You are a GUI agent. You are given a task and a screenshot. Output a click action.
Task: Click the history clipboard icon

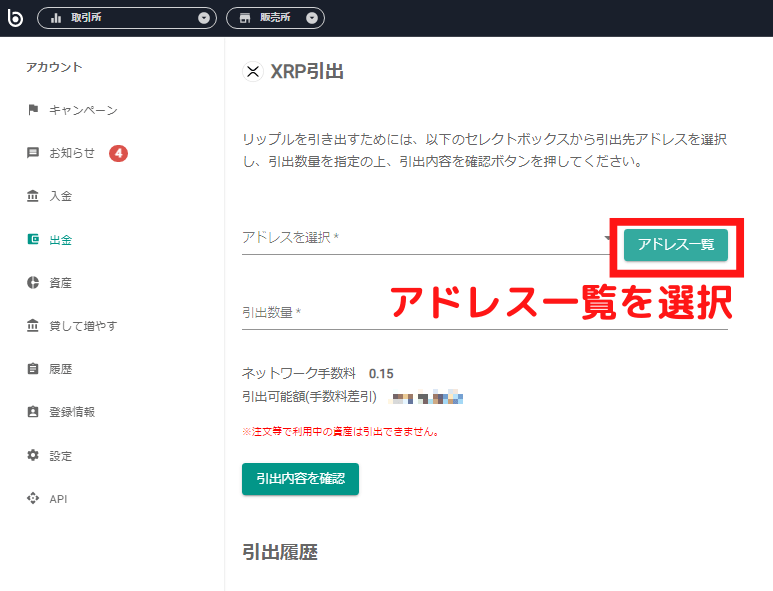click(33, 369)
